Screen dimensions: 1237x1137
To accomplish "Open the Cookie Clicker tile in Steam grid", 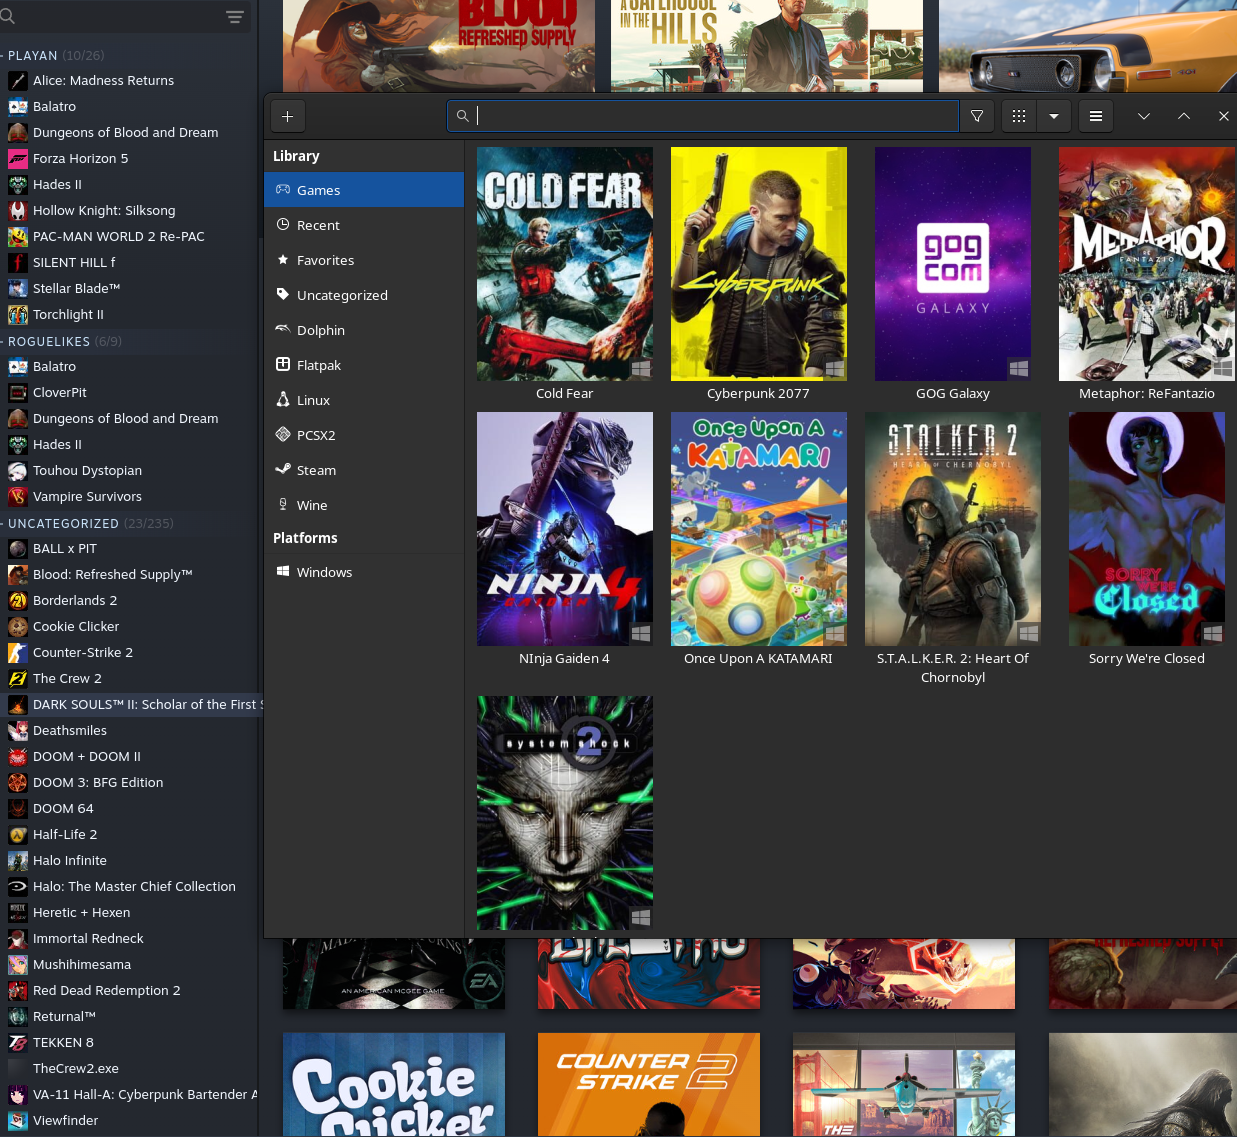I will [394, 1085].
